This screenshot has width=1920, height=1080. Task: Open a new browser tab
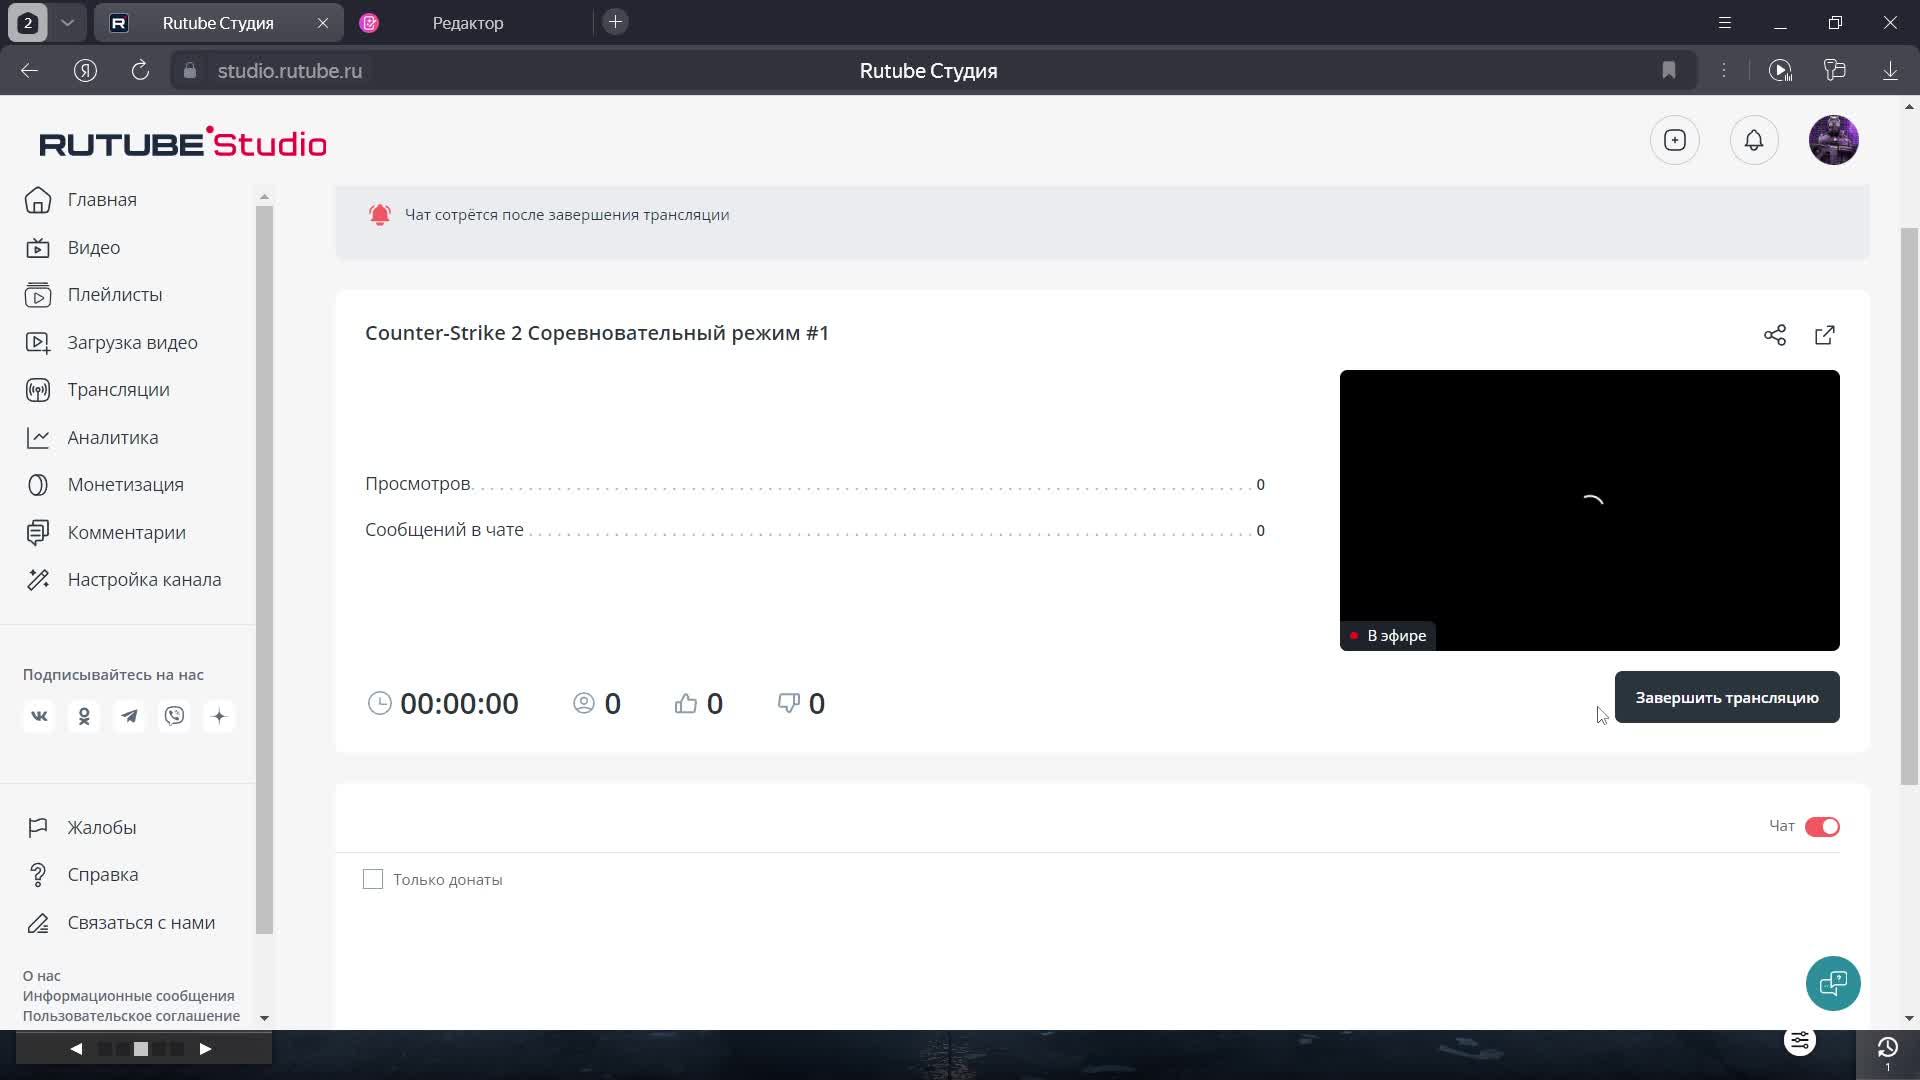[x=616, y=22]
